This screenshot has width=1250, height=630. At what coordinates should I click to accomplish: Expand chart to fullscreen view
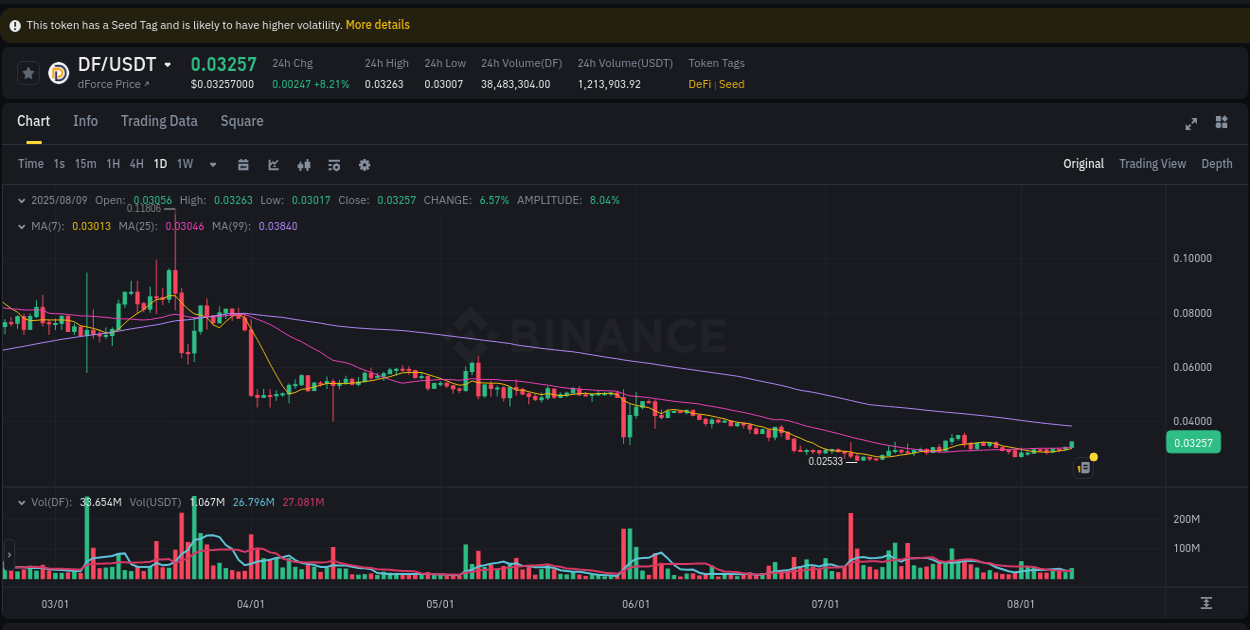coord(1191,123)
